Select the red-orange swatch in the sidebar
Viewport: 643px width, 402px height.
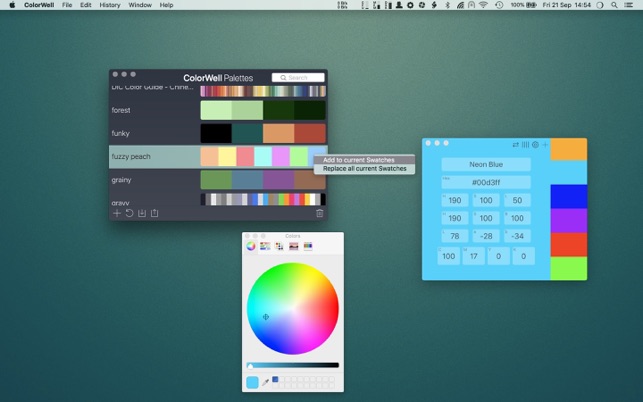(x=568, y=244)
